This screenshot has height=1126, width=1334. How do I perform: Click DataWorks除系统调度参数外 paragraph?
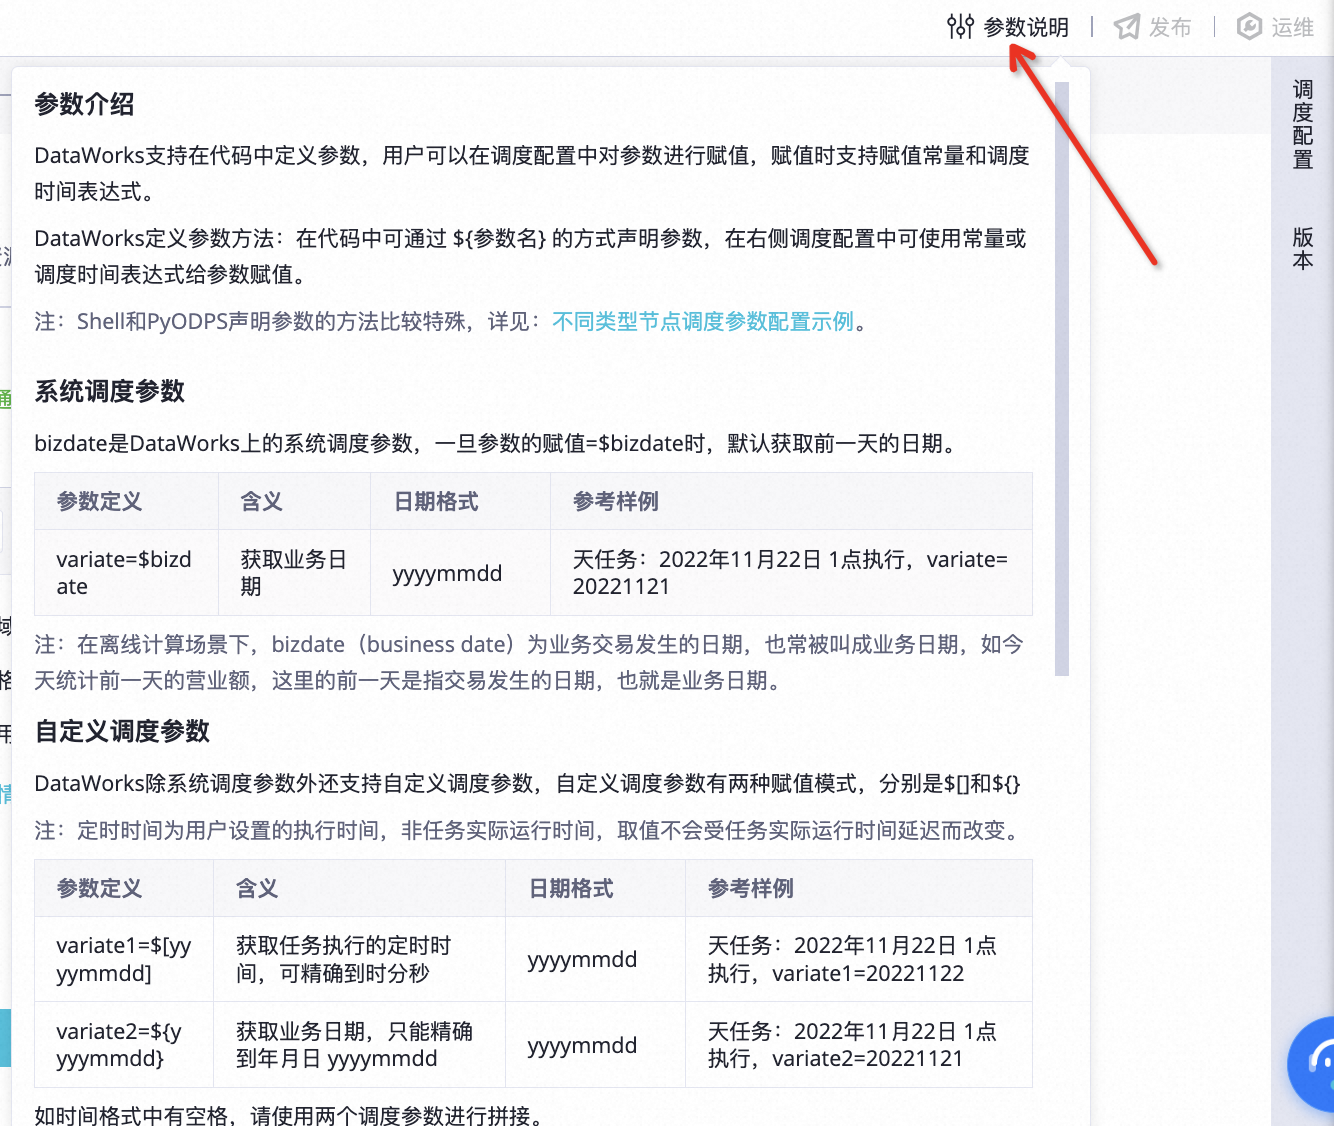527,783
